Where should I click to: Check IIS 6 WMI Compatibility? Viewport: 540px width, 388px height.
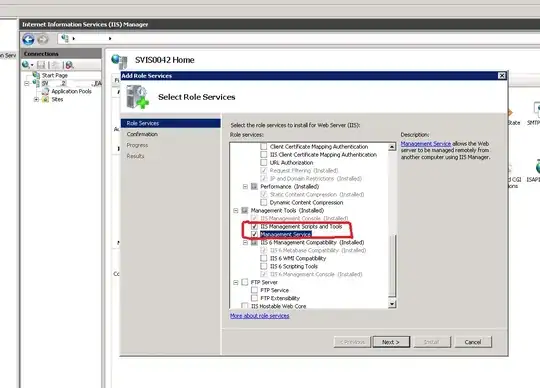pyautogui.click(x=263, y=258)
